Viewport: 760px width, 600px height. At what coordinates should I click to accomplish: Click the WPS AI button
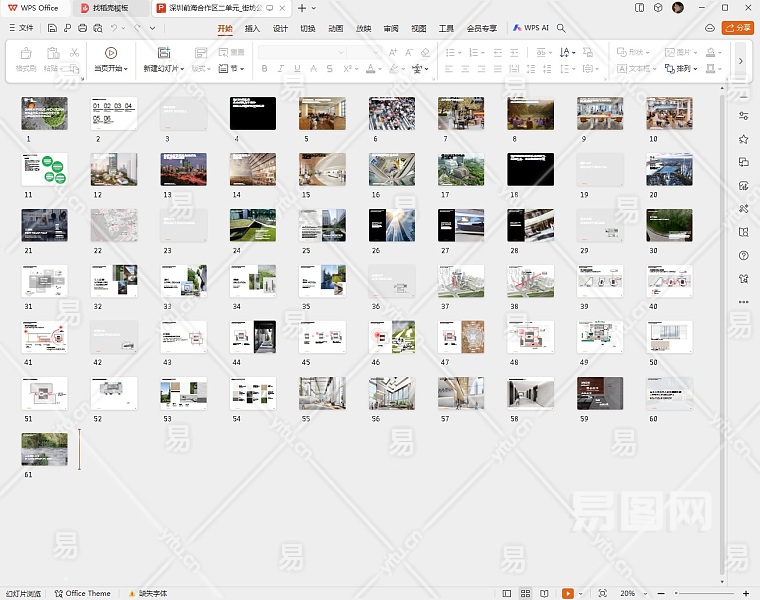pos(531,28)
